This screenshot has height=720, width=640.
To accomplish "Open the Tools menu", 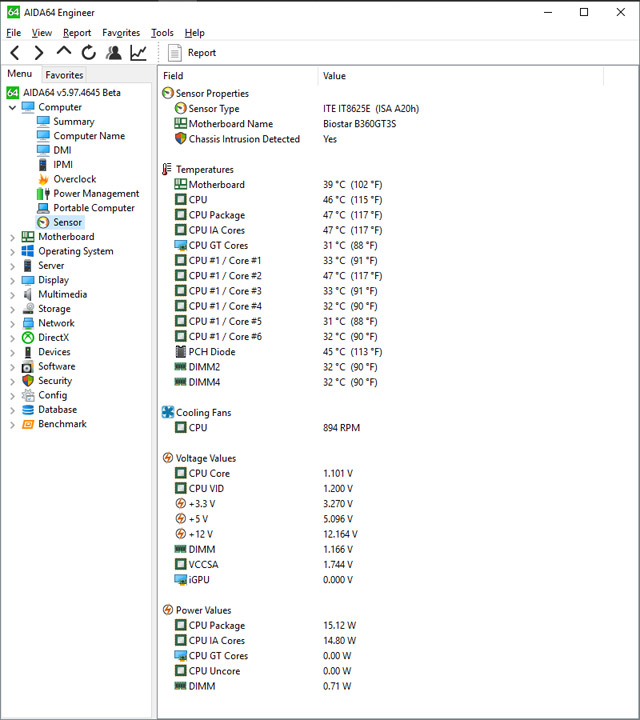I will tap(162, 33).
